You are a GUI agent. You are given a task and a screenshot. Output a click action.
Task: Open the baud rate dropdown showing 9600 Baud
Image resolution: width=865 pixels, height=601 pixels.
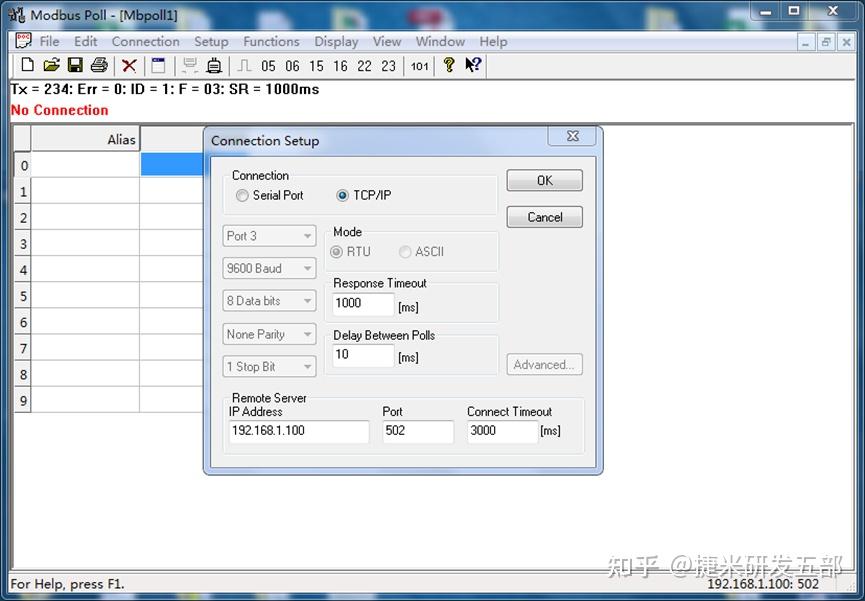pos(308,268)
